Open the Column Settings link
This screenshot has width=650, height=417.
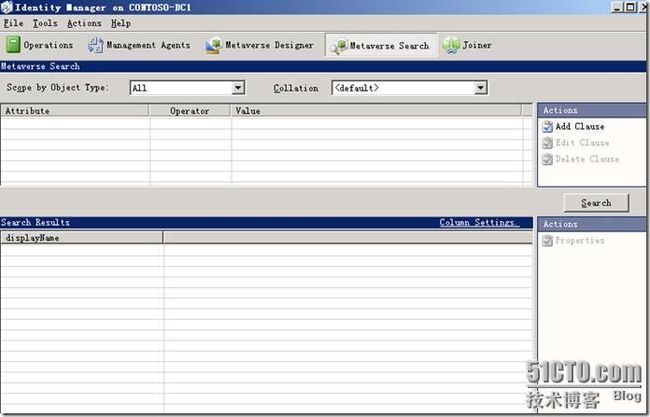tap(479, 223)
